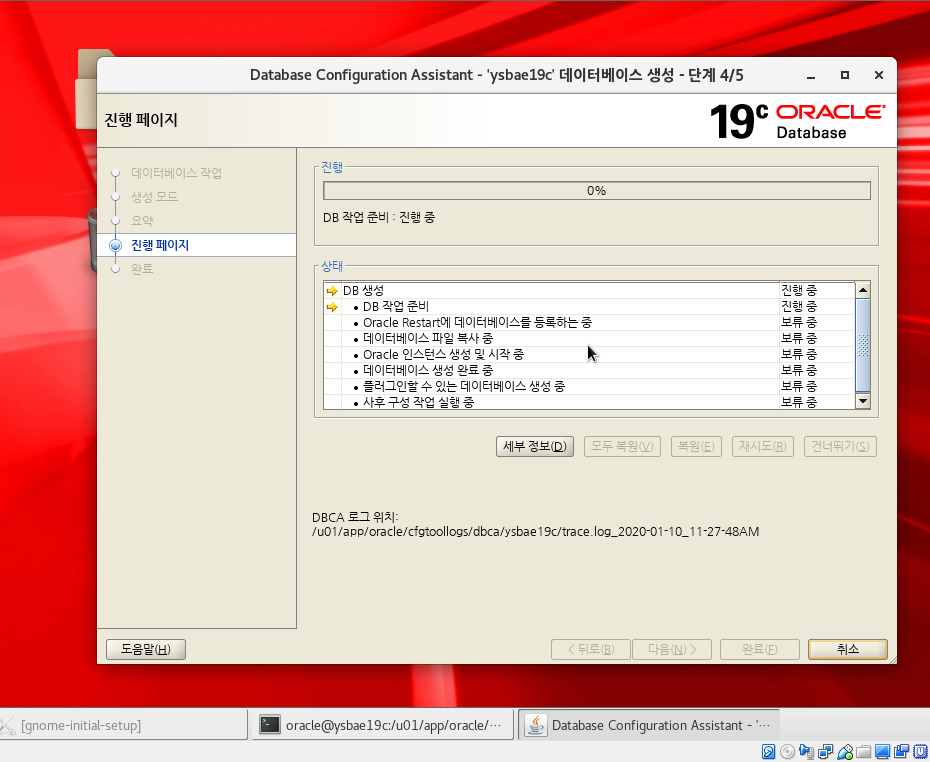
Task: Select the Oracle 인스턴스 생성 및 시작 중 row
Action: pyautogui.click(x=589, y=355)
